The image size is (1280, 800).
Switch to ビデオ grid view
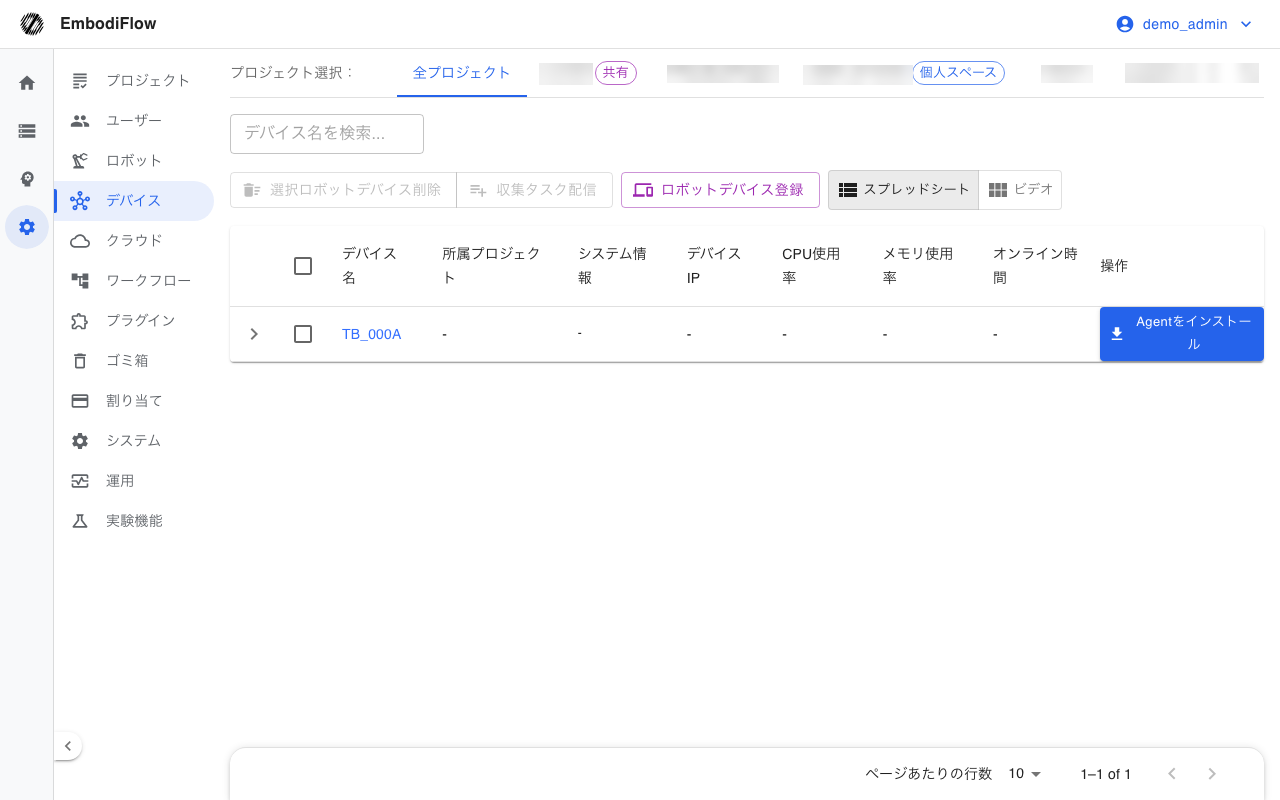click(x=1020, y=190)
